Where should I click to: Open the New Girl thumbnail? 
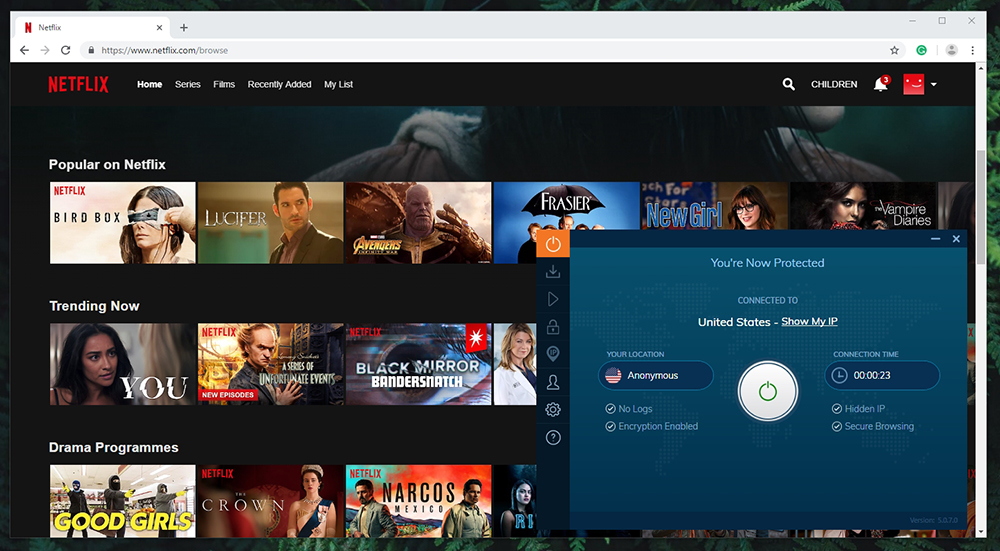pos(714,206)
